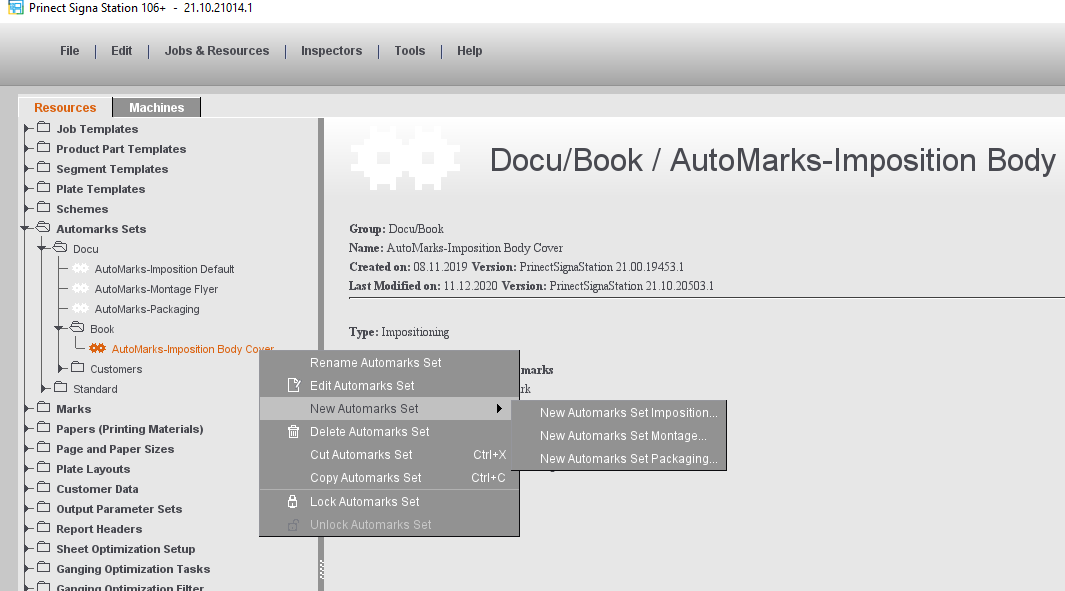Click the AutoMarks-Montage Flyer gear icon

81,288
